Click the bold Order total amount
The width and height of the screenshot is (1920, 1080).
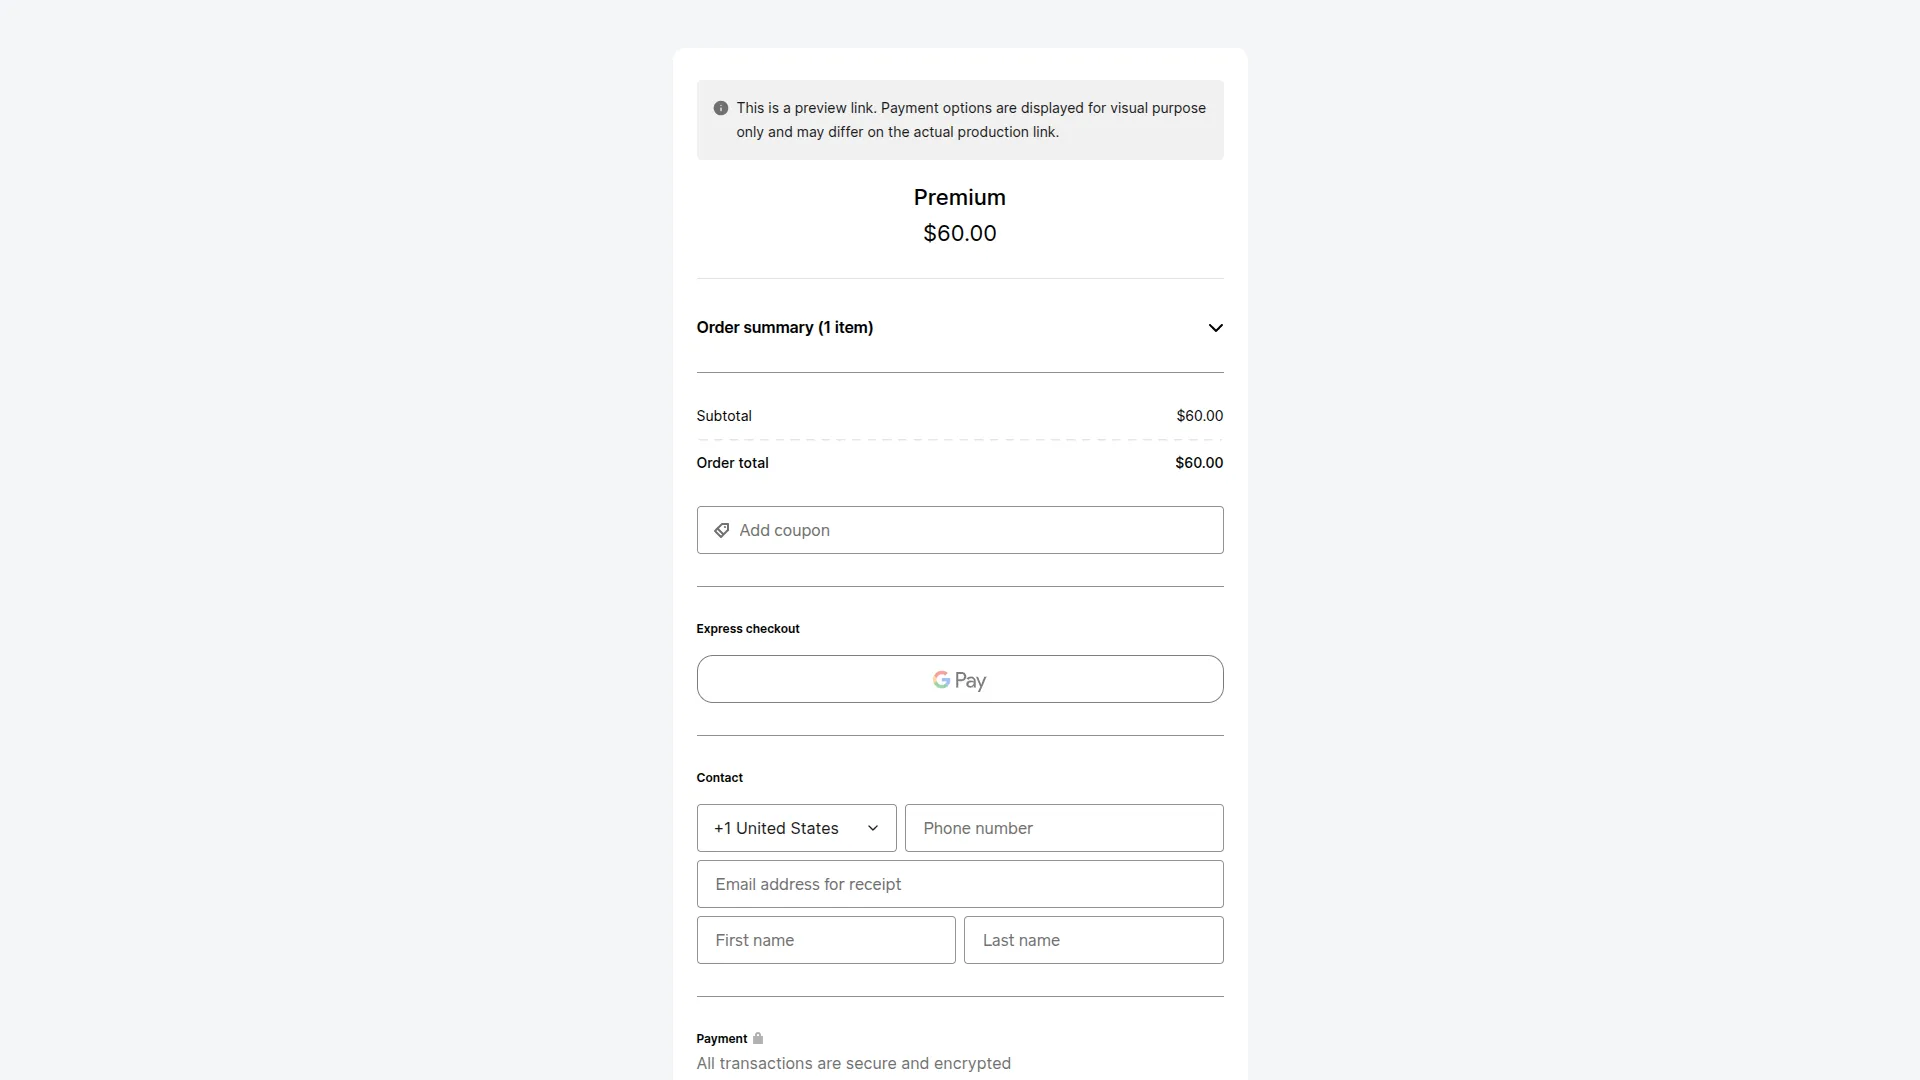[x=1198, y=463]
